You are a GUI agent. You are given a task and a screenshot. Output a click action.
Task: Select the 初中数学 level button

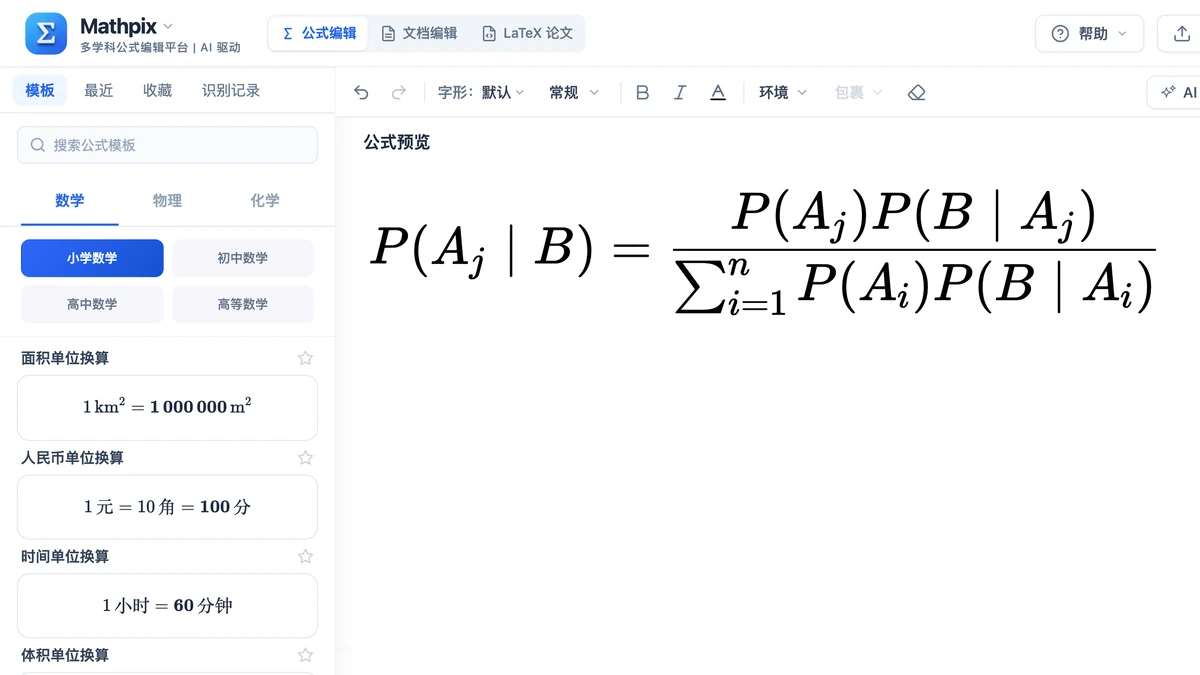[x=243, y=258]
